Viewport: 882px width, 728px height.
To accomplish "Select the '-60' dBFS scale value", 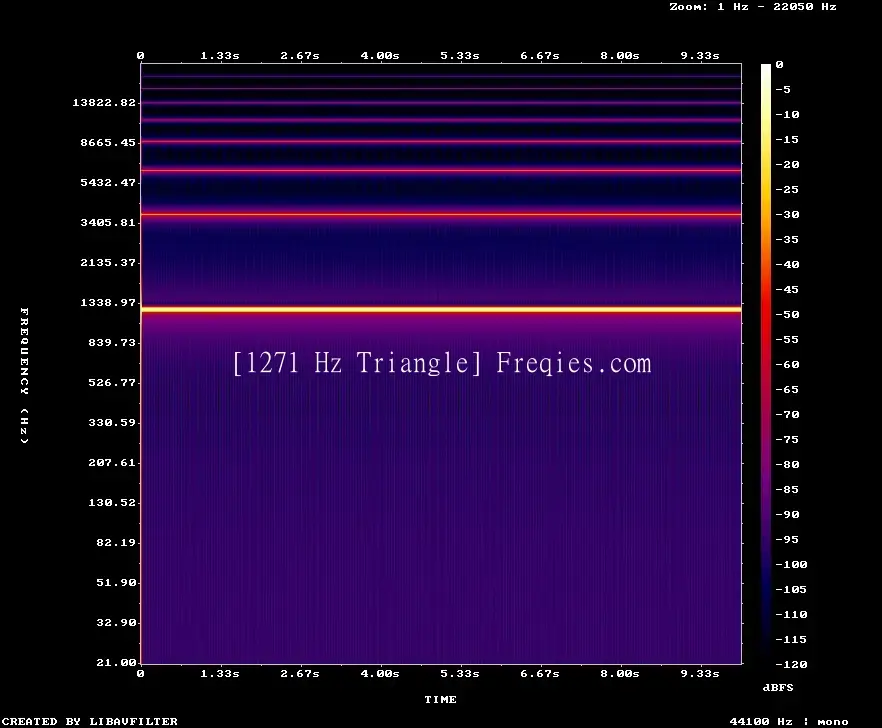I will [x=787, y=365].
